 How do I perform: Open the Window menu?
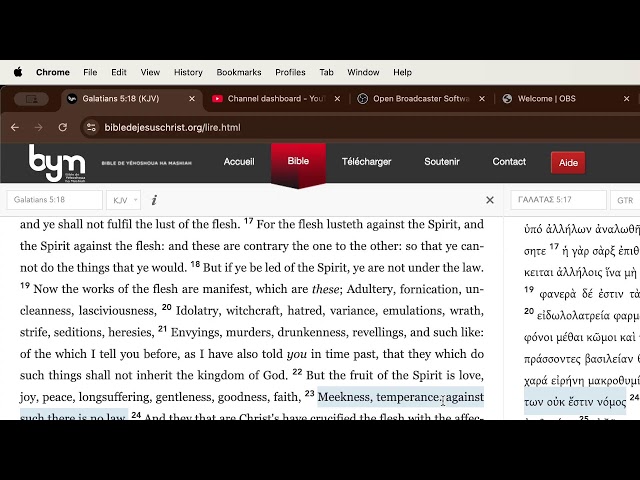click(363, 72)
